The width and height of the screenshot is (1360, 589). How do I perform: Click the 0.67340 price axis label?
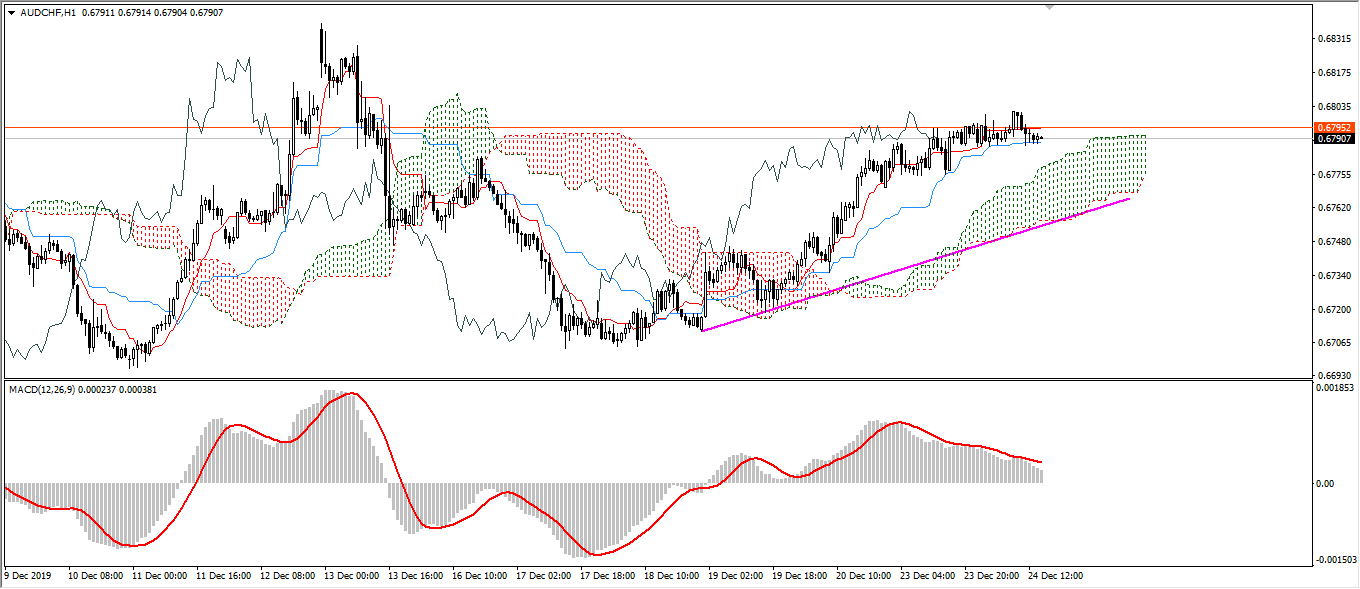click(x=1335, y=277)
